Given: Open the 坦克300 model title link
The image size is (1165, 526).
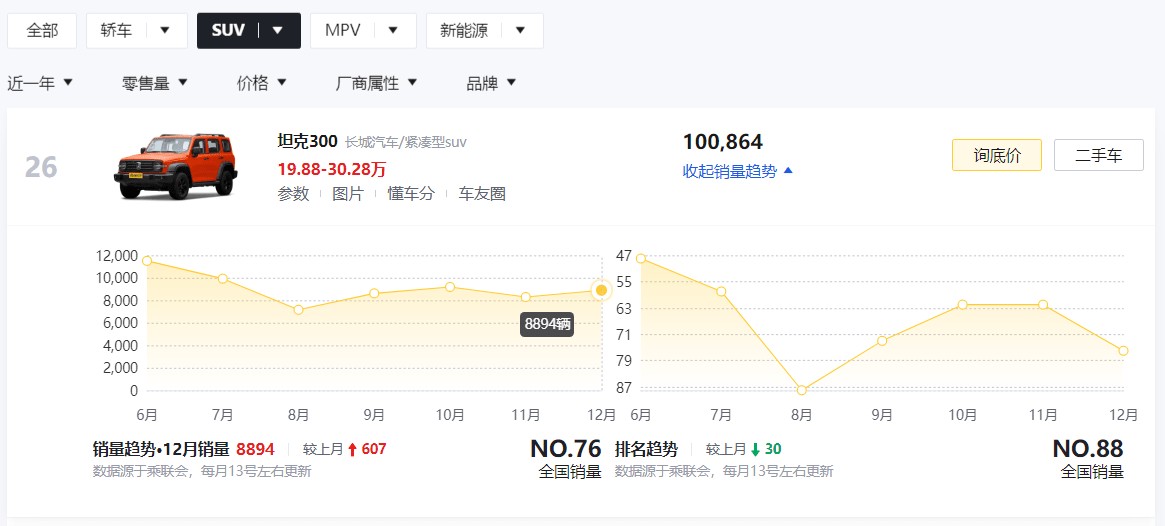Looking at the screenshot, I should tap(308, 141).
